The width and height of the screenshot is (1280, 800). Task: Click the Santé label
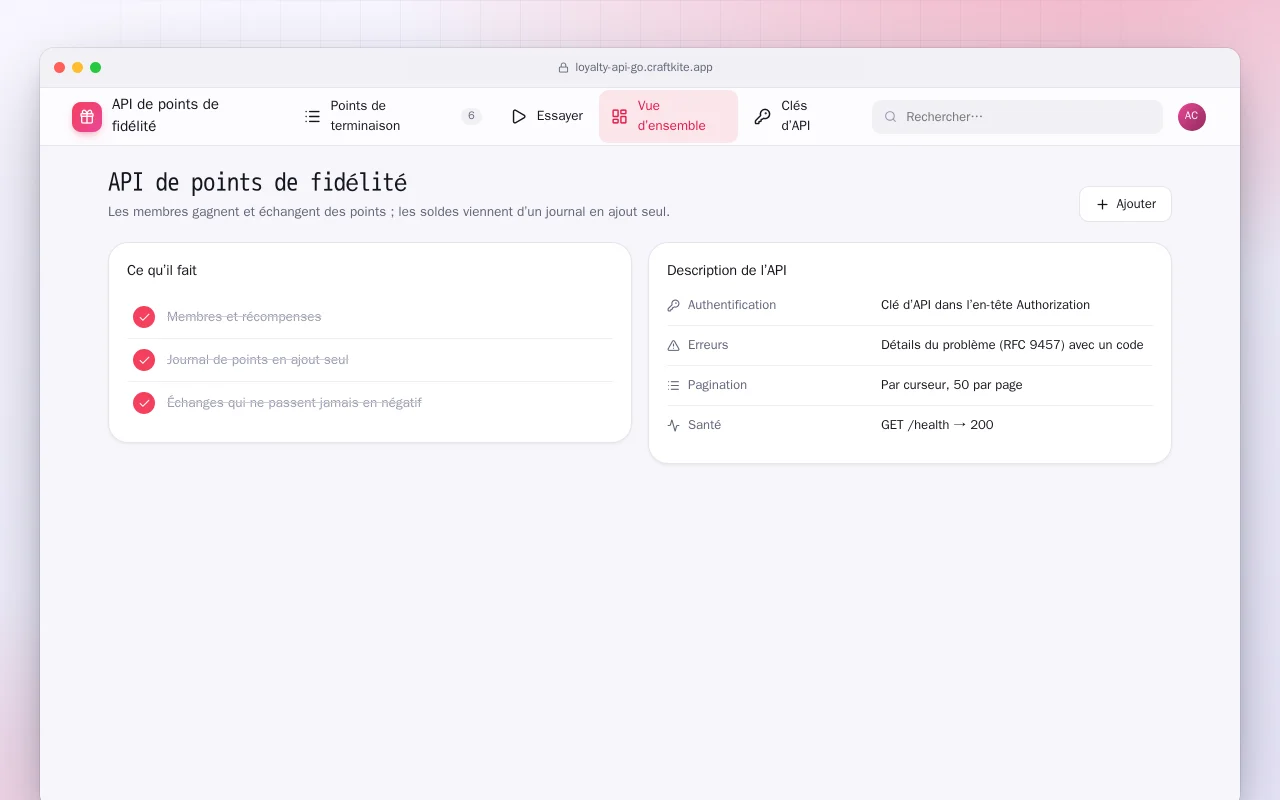pyautogui.click(x=704, y=425)
